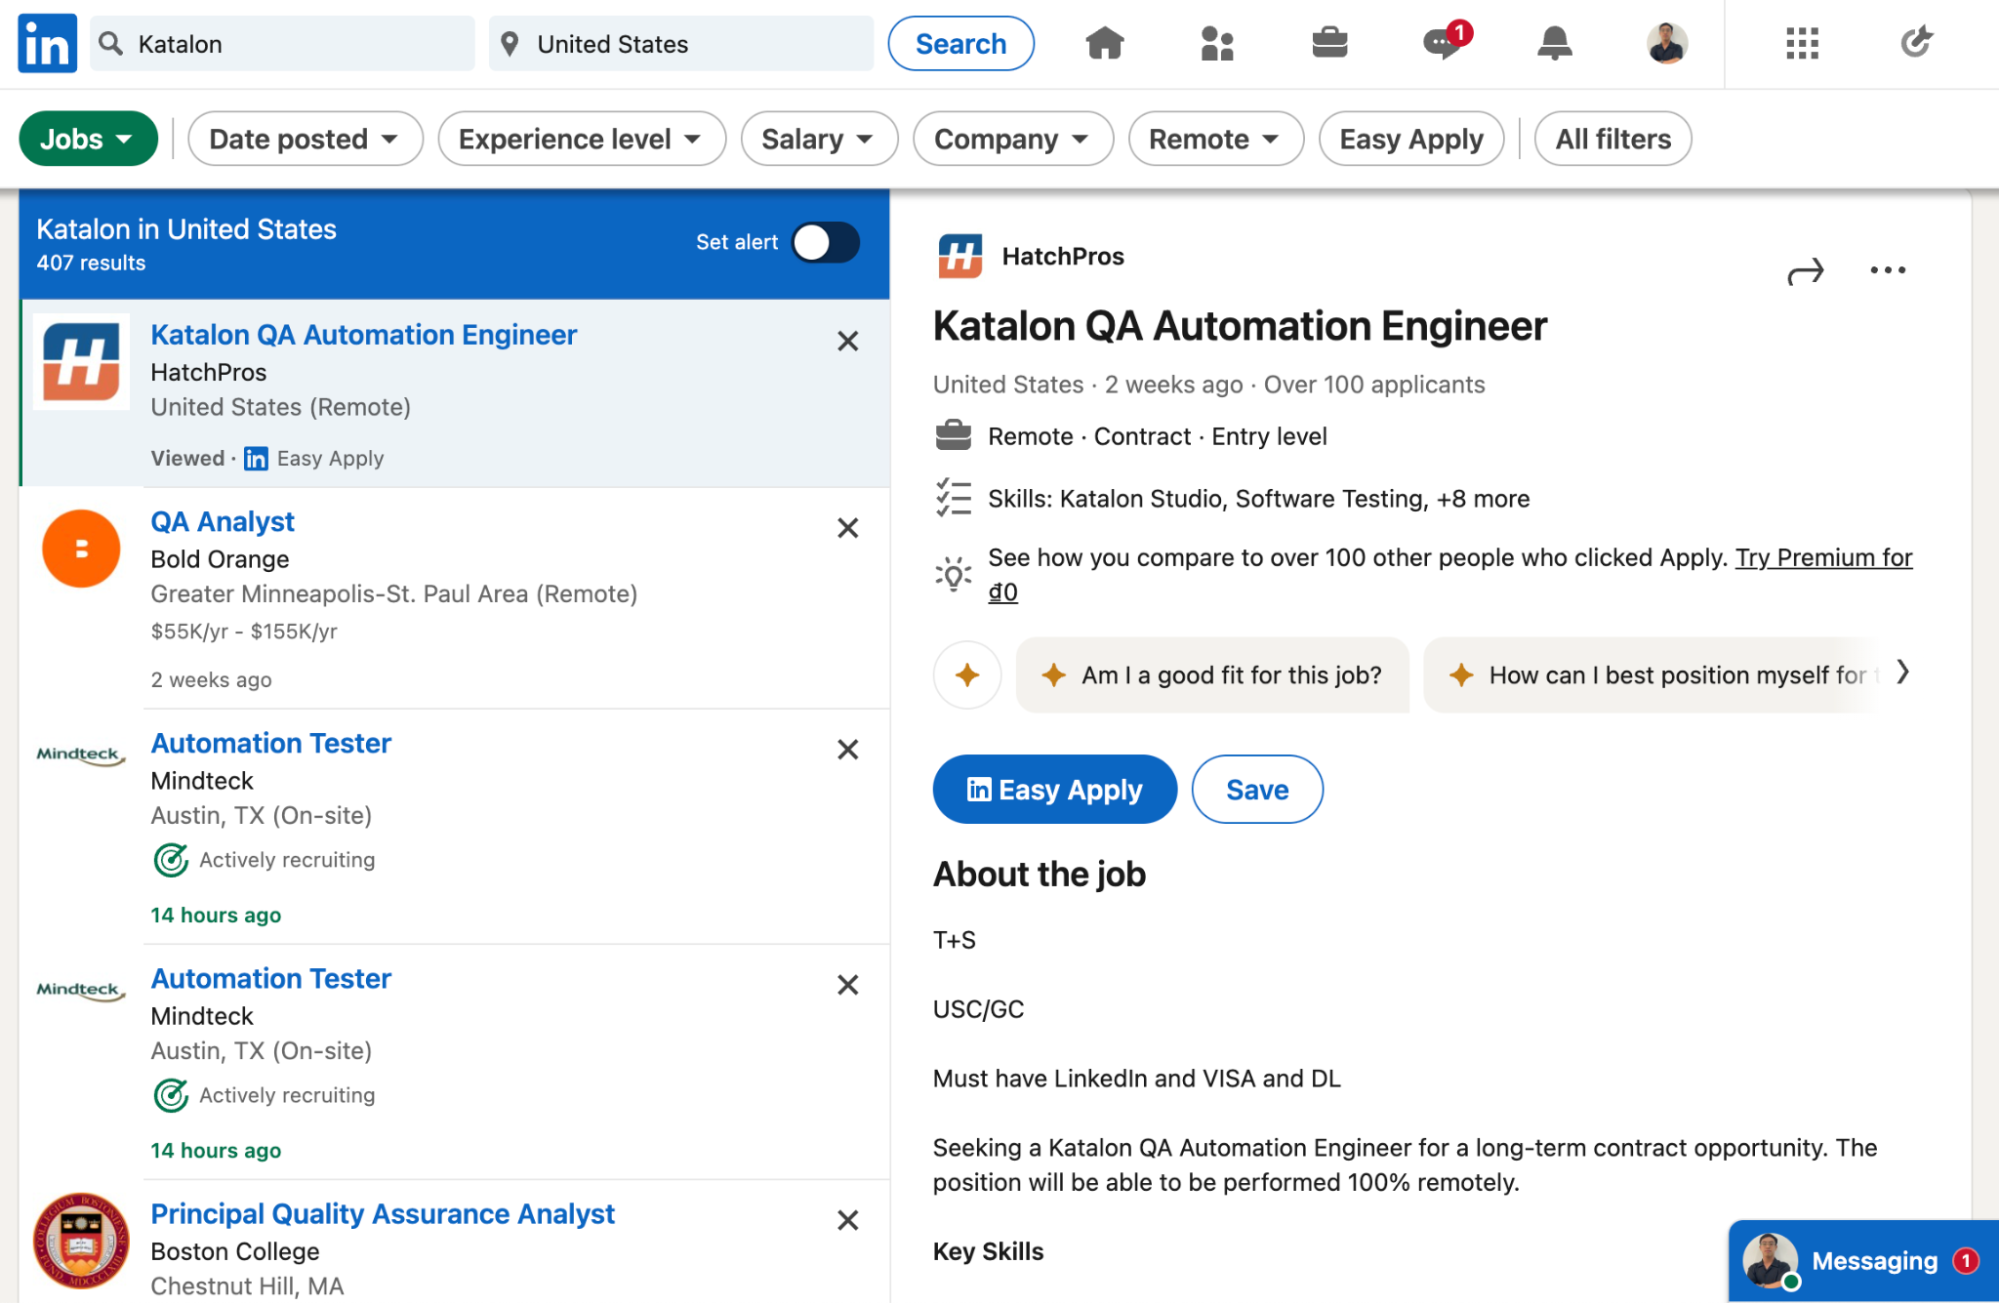Open the profile avatar menu in navbar
This screenshot has height=1304, width=1999.
click(x=1667, y=43)
